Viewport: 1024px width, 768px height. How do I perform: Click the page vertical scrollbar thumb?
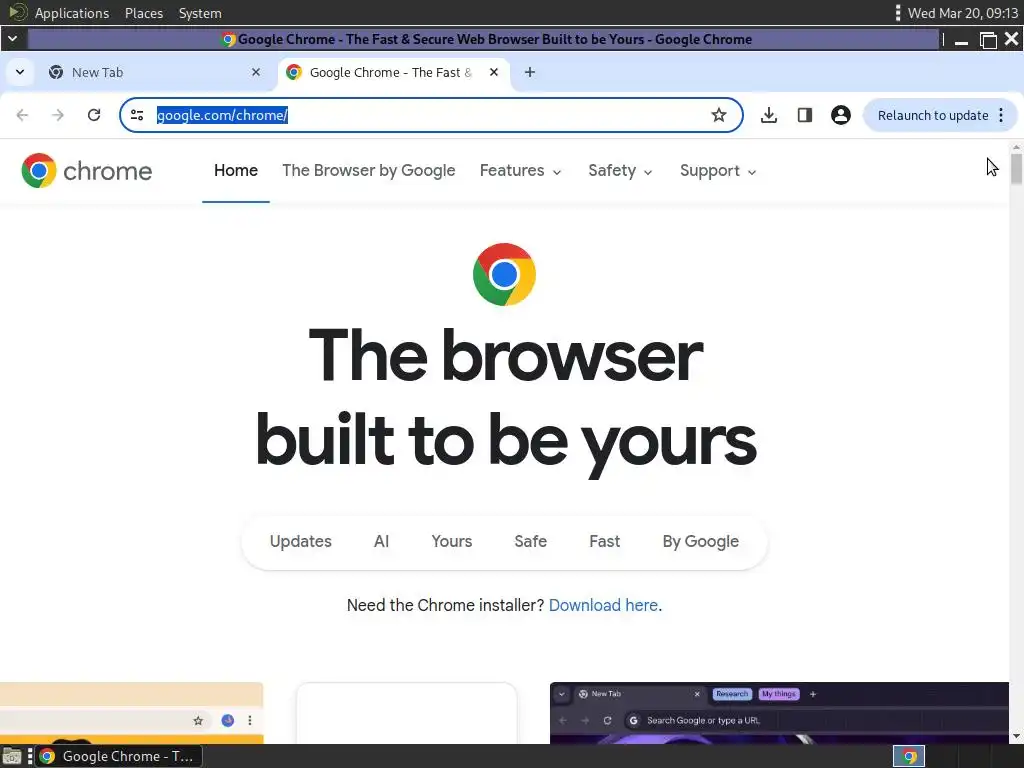point(1016,168)
